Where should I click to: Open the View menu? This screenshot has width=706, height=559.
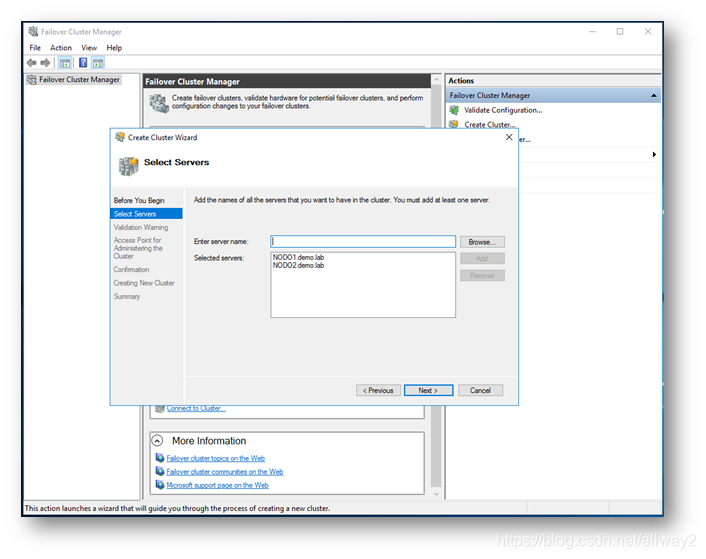[89, 48]
